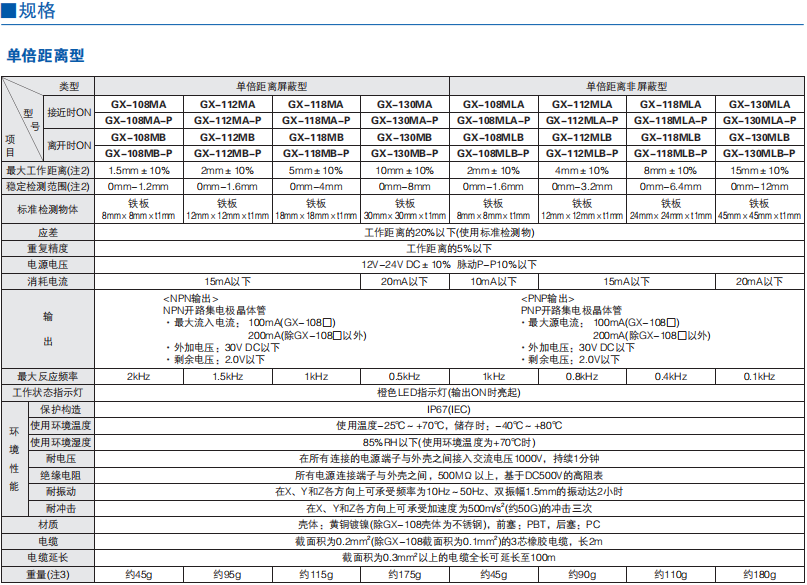
Task: Click the 接近时ON row label
Action: (x=70, y=112)
